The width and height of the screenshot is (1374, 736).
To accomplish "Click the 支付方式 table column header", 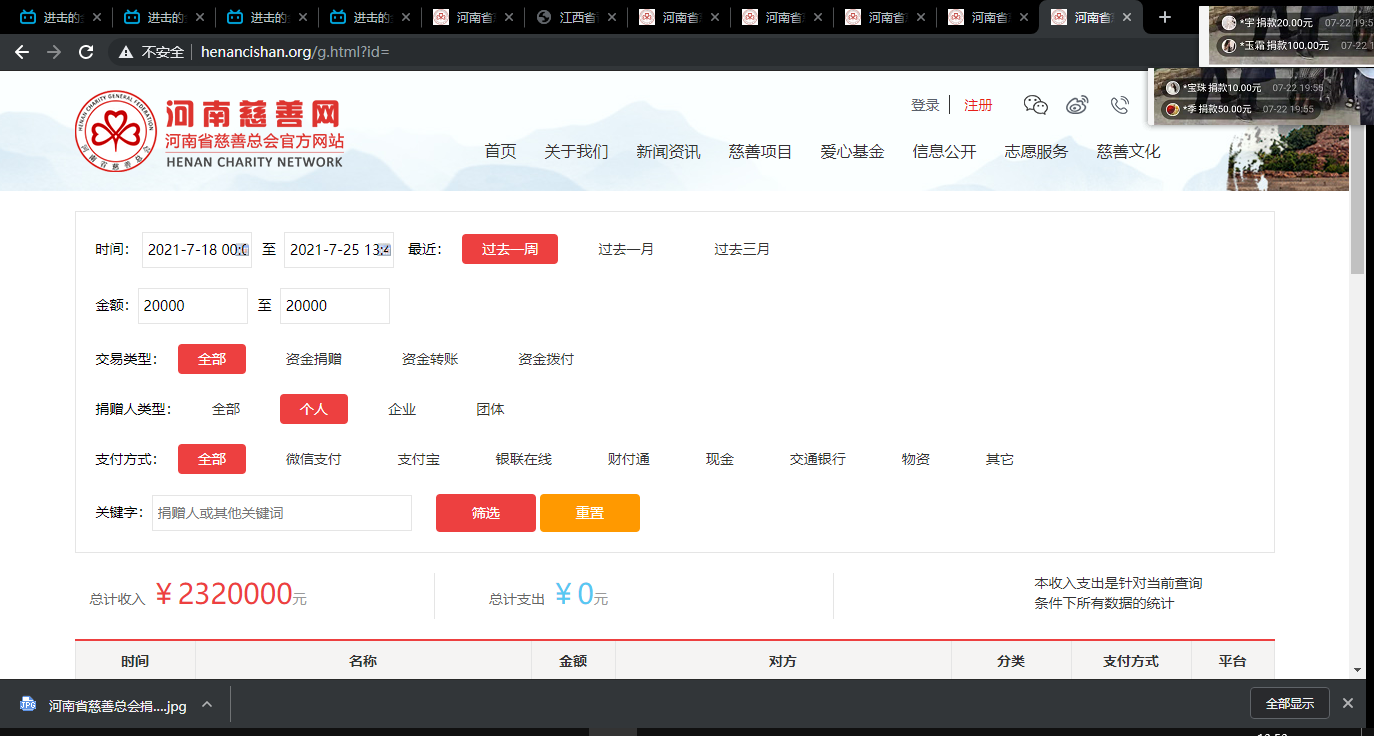I will [1131, 661].
